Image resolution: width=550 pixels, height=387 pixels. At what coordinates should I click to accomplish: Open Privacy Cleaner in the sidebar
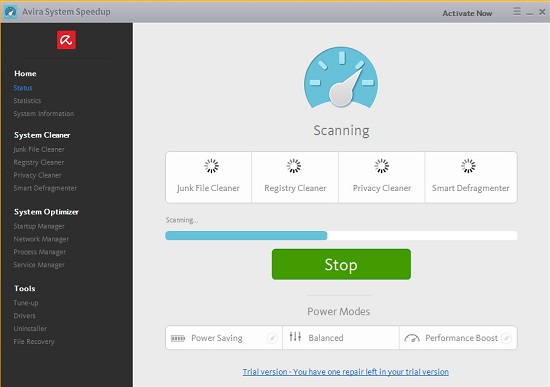(38, 175)
